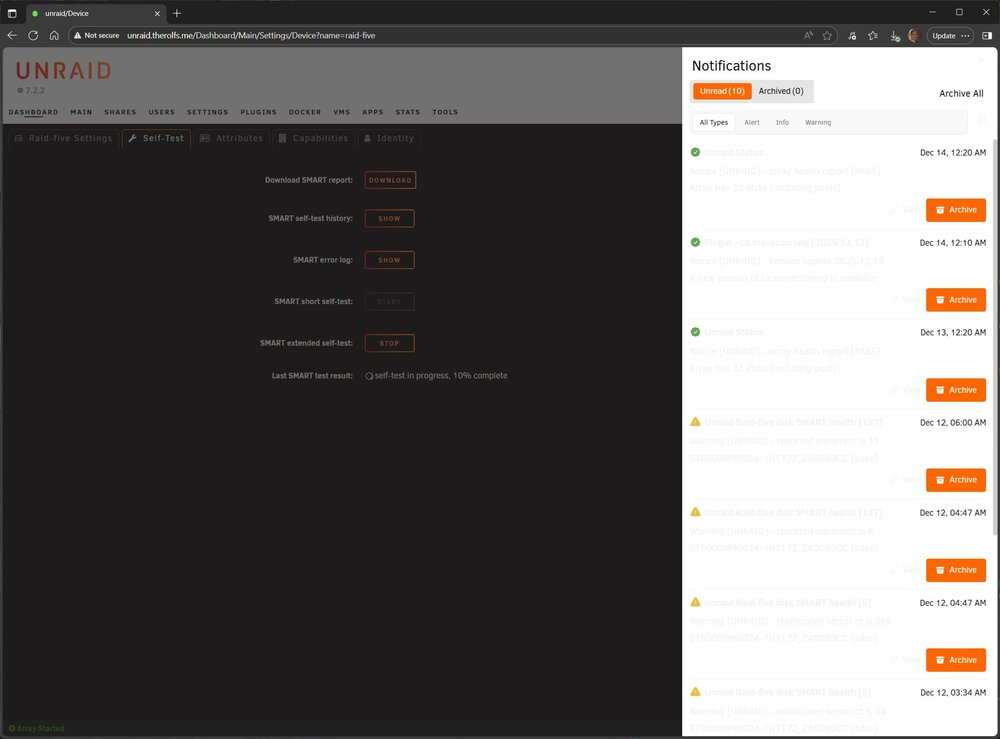
Task: Click the UNRAID logo
Action: coord(64,70)
